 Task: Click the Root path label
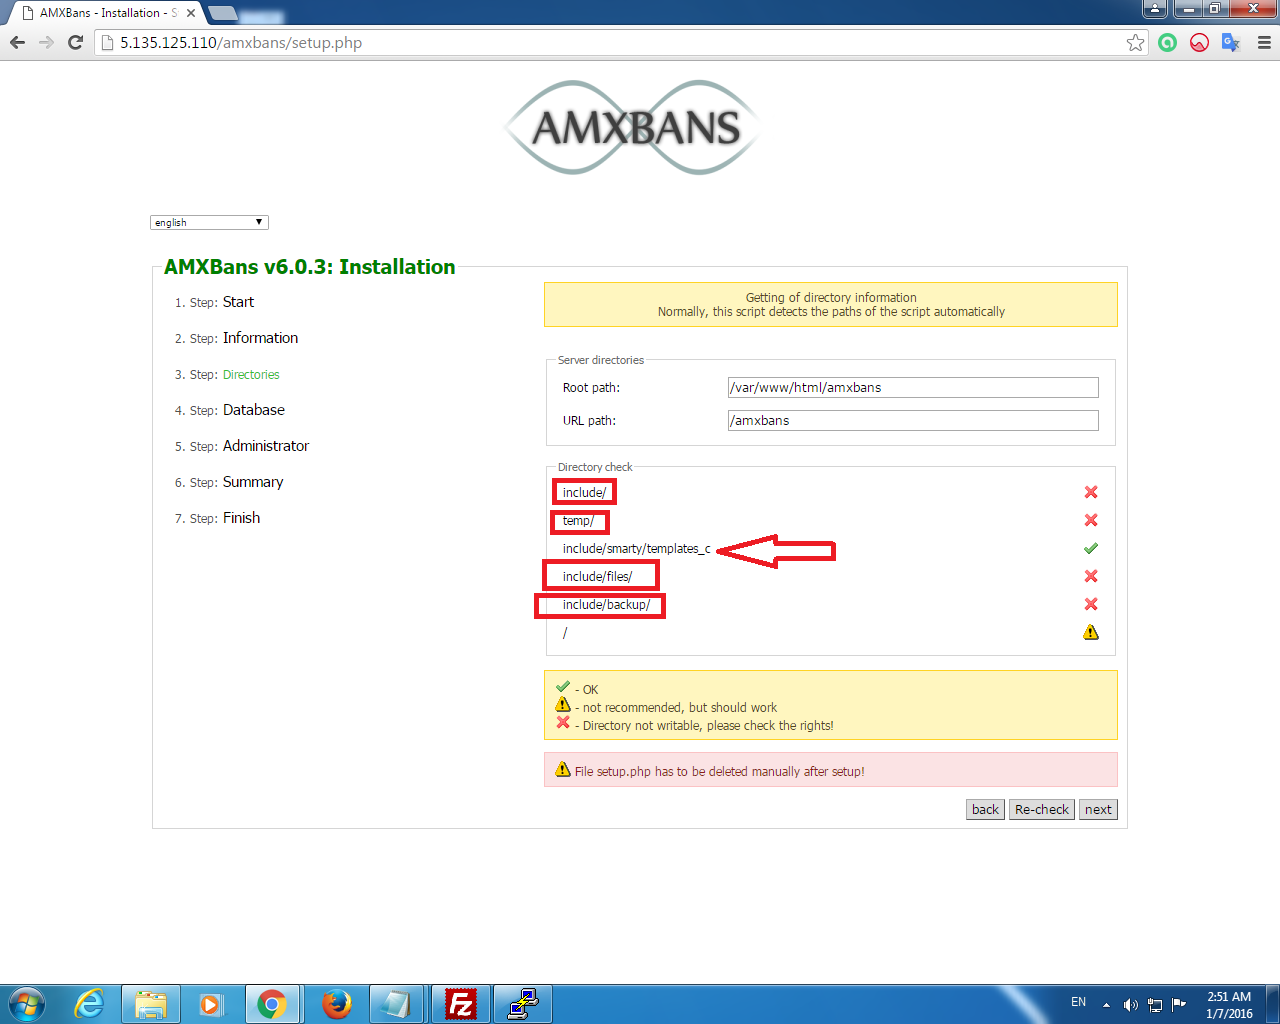pyautogui.click(x=591, y=388)
